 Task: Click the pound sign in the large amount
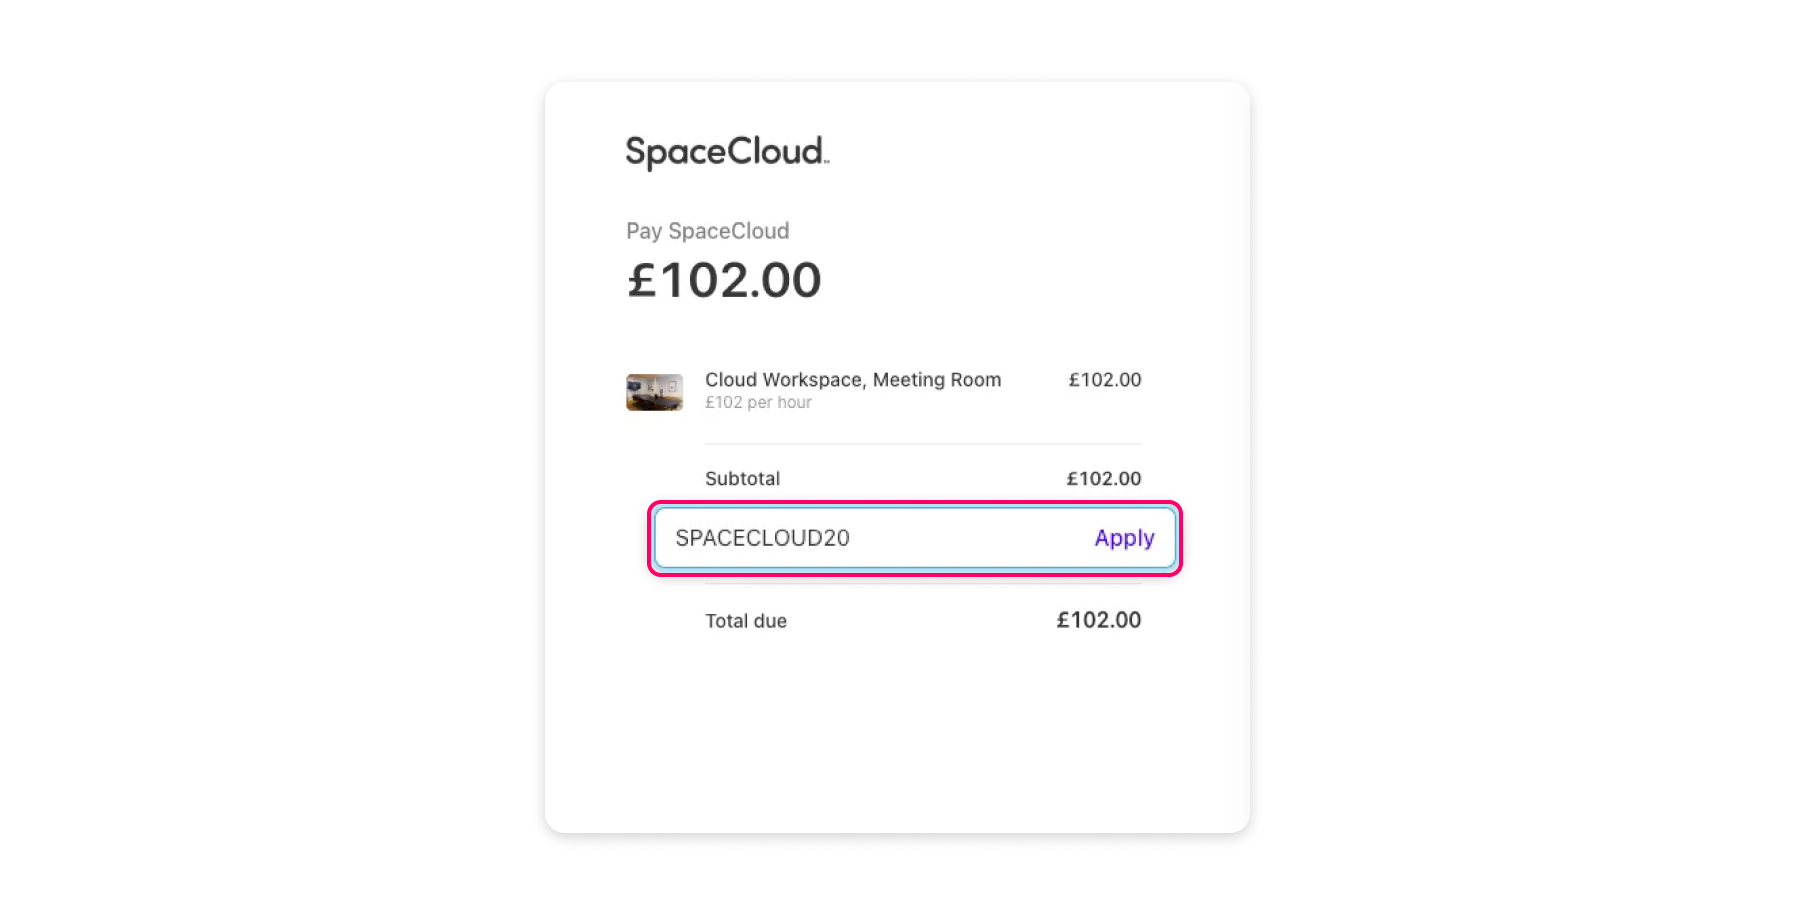click(641, 280)
